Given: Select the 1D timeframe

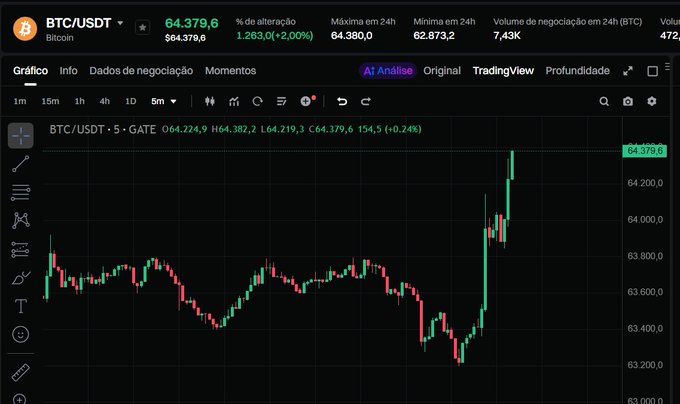Looking at the screenshot, I should 131,101.
